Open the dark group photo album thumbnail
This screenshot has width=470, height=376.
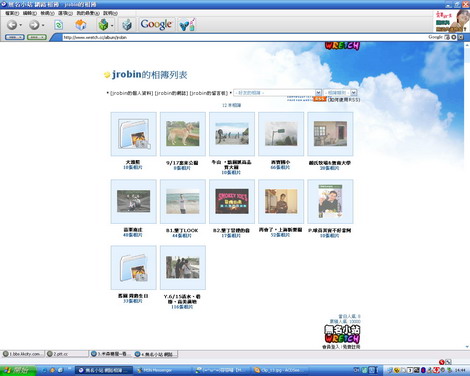pyautogui.click(x=133, y=201)
